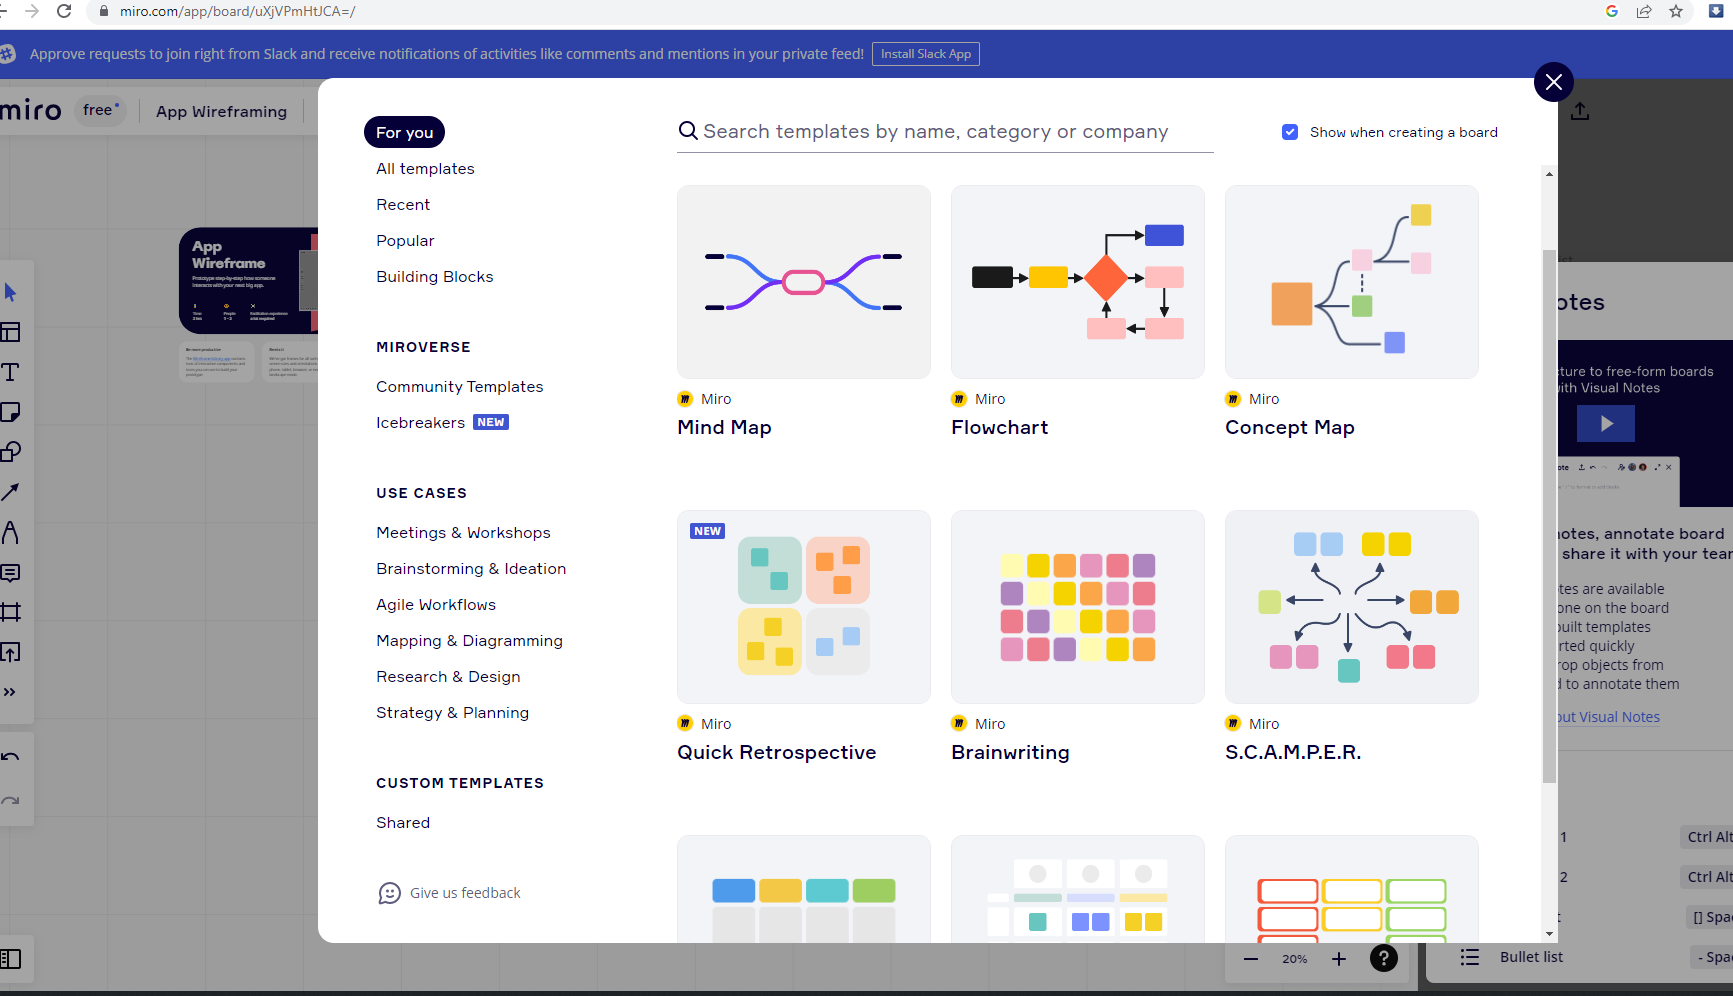
Task: Select the Mind Map template thumbnail
Action: coord(804,282)
